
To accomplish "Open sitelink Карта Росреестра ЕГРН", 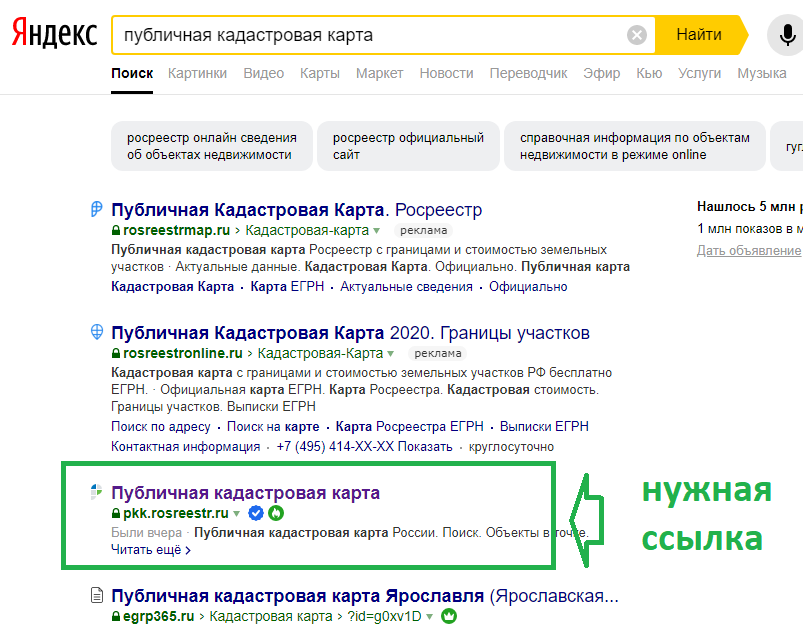I will pyautogui.click(x=409, y=426).
